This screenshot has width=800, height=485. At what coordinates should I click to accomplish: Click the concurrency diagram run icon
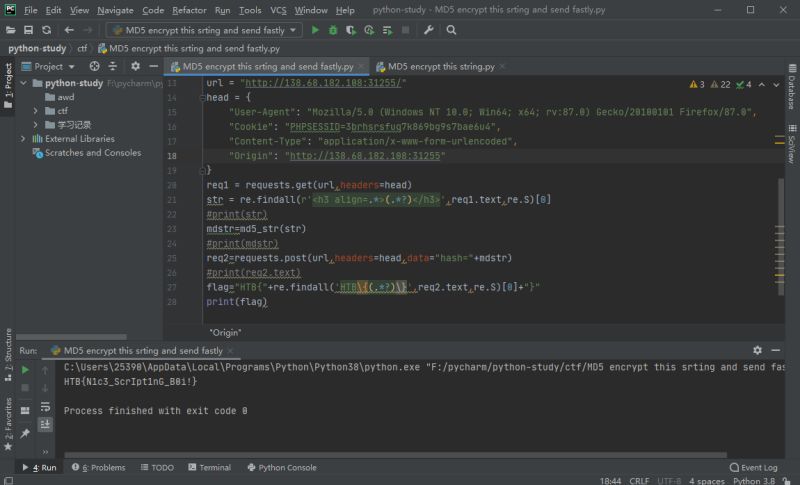(x=387, y=30)
